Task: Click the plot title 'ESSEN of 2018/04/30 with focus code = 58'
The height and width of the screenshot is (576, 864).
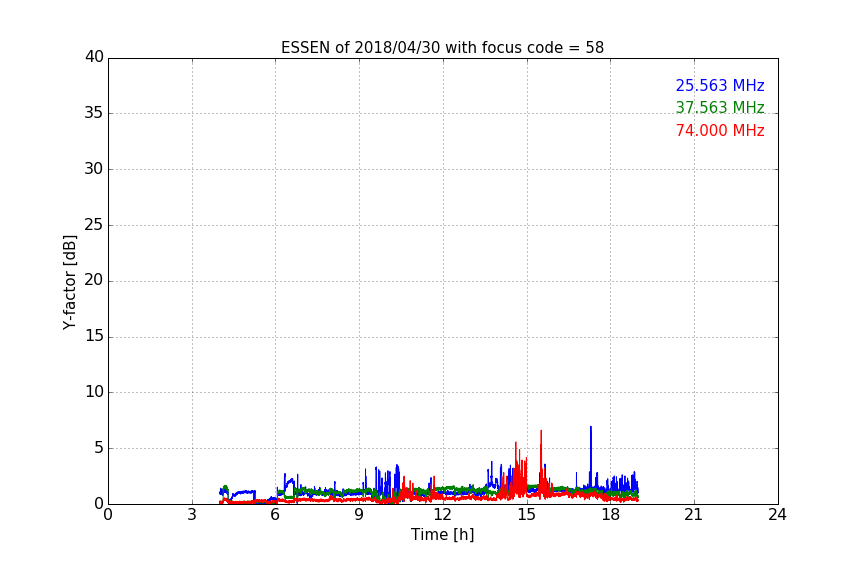Action: point(442,47)
